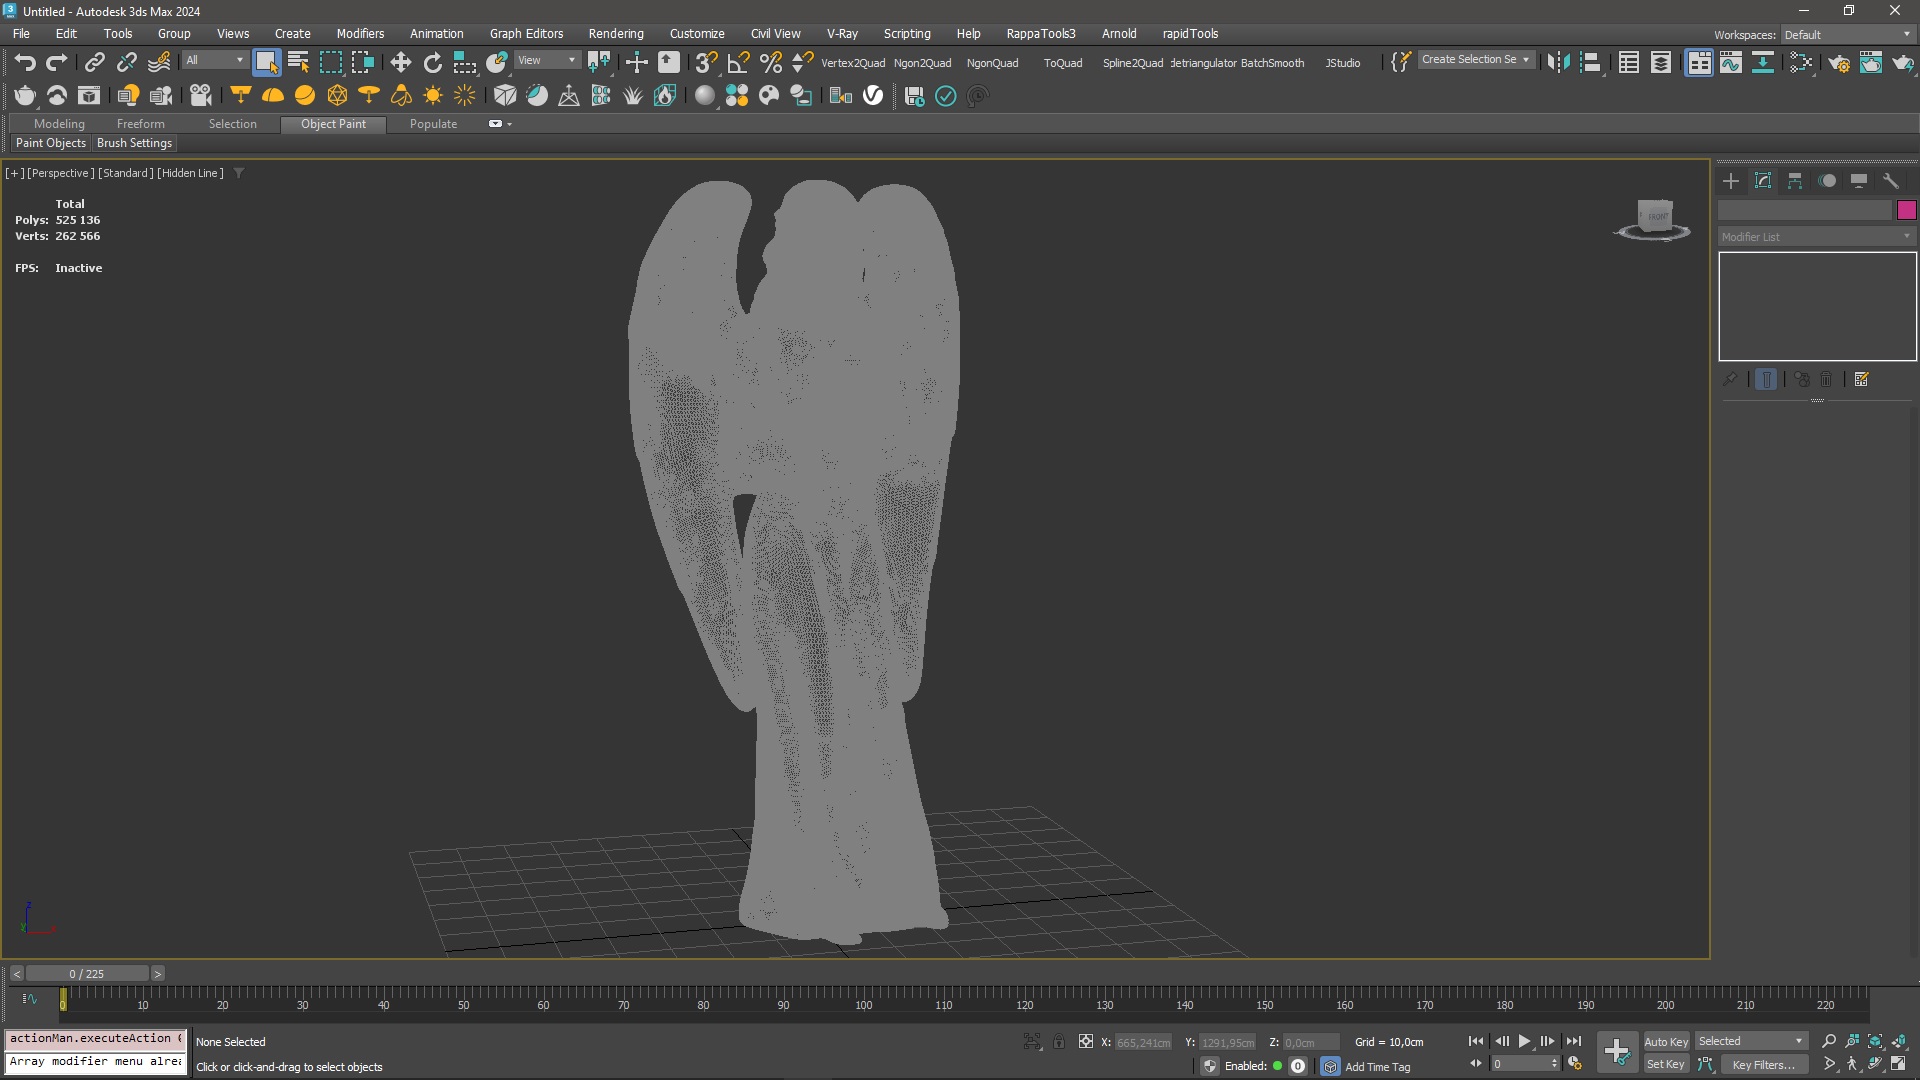Activate the Rotate tool
The height and width of the screenshot is (1080, 1920).
tap(432, 62)
